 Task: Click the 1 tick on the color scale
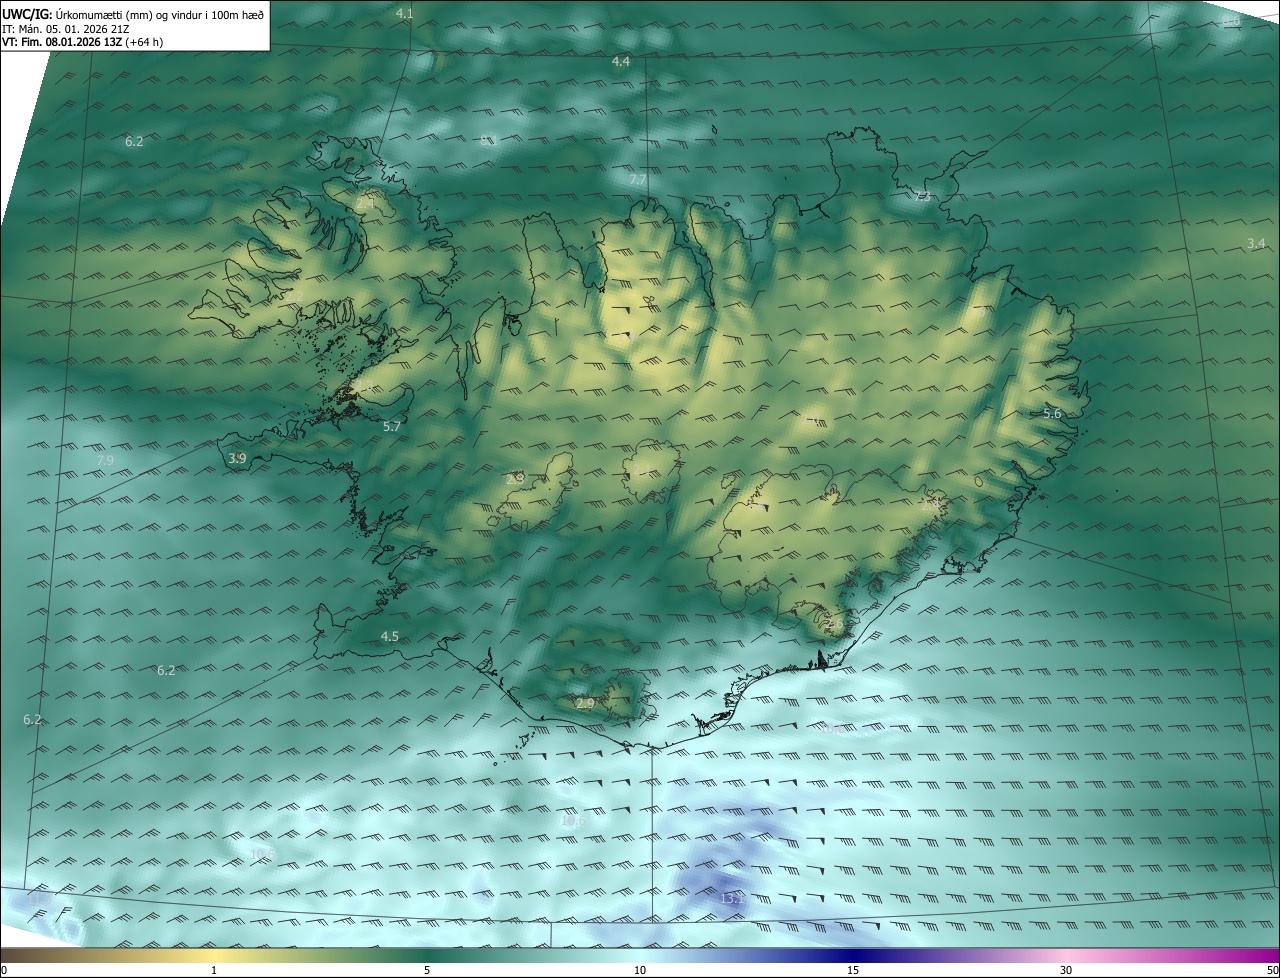tap(214, 970)
